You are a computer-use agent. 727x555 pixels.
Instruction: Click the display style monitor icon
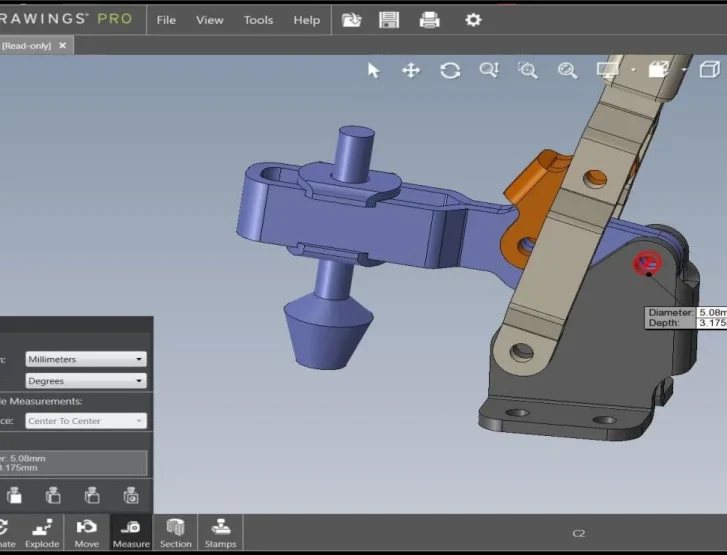click(608, 70)
